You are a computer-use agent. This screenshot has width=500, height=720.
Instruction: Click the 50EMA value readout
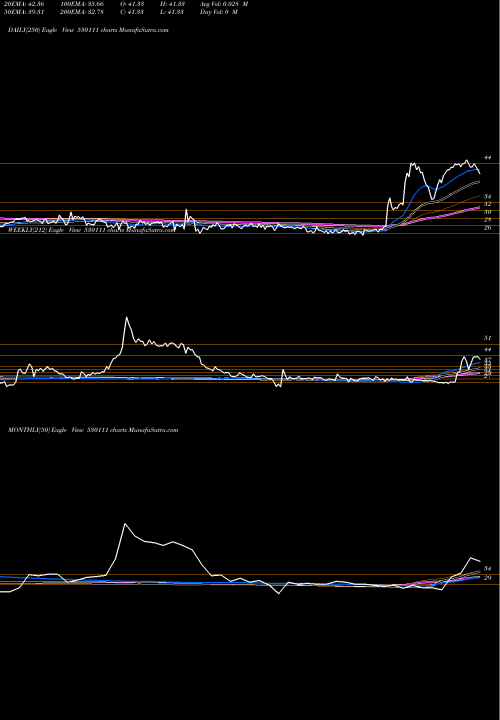point(23,12)
